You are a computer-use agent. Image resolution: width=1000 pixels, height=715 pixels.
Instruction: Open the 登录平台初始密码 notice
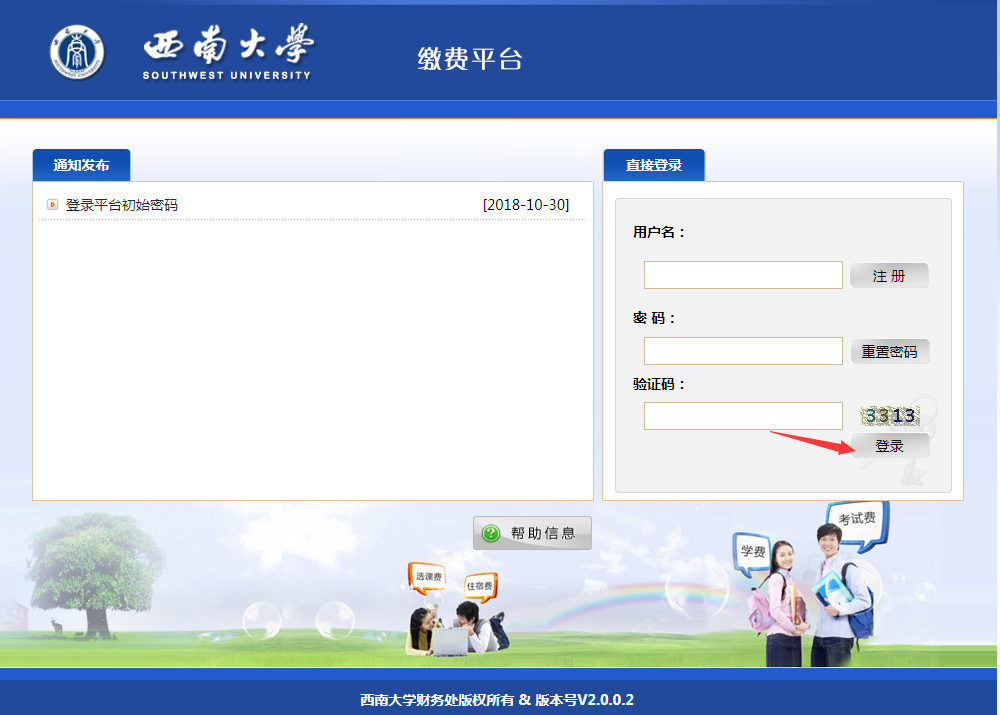(x=122, y=205)
